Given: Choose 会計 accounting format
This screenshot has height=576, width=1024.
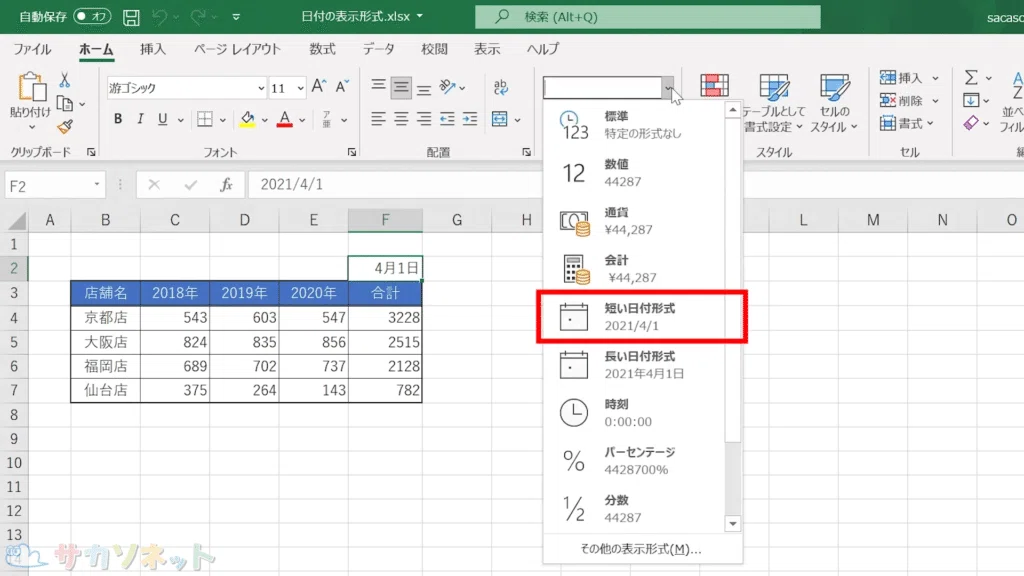Looking at the screenshot, I should [x=633, y=269].
